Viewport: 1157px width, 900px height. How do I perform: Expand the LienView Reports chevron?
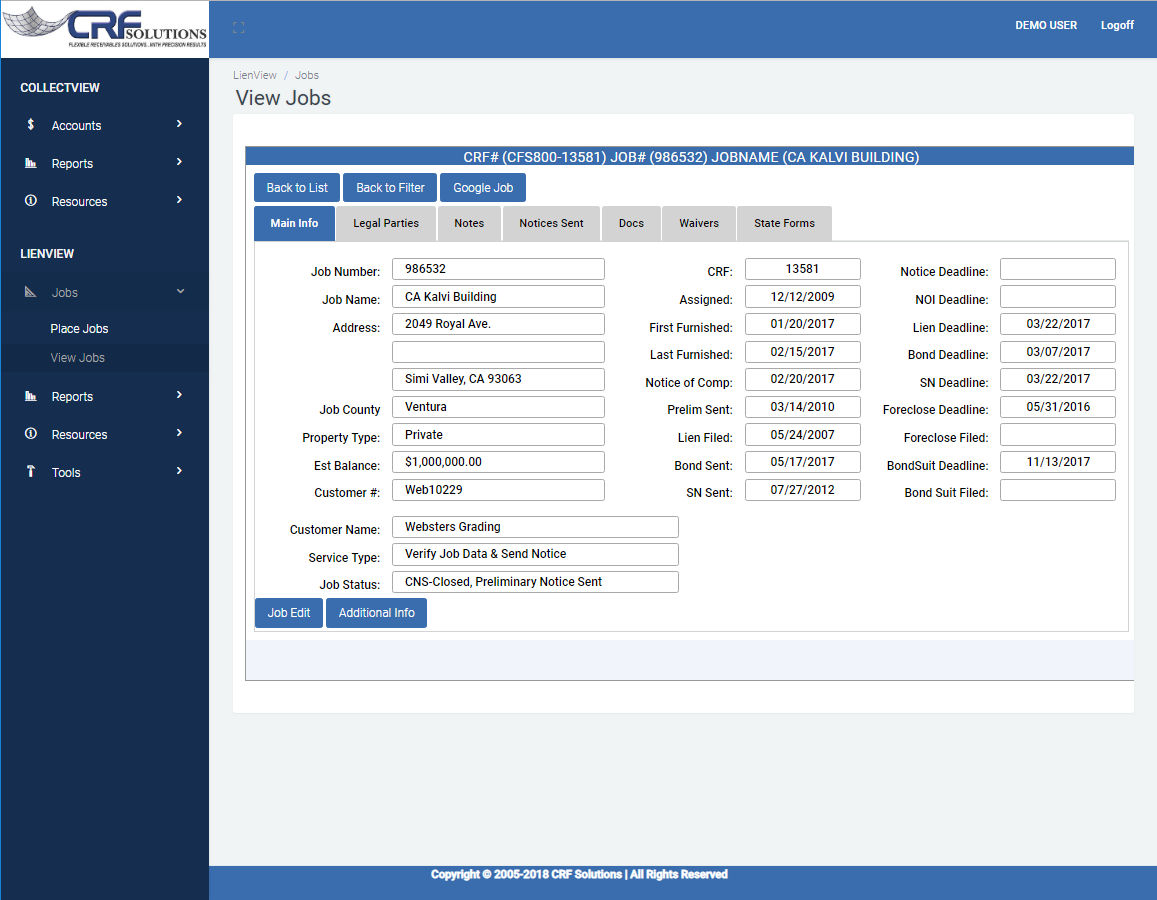(179, 395)
